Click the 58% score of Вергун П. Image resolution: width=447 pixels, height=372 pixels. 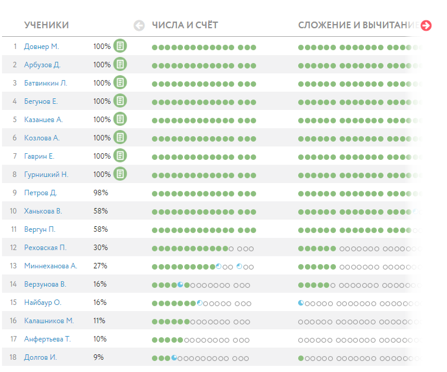tap(101, 229)
